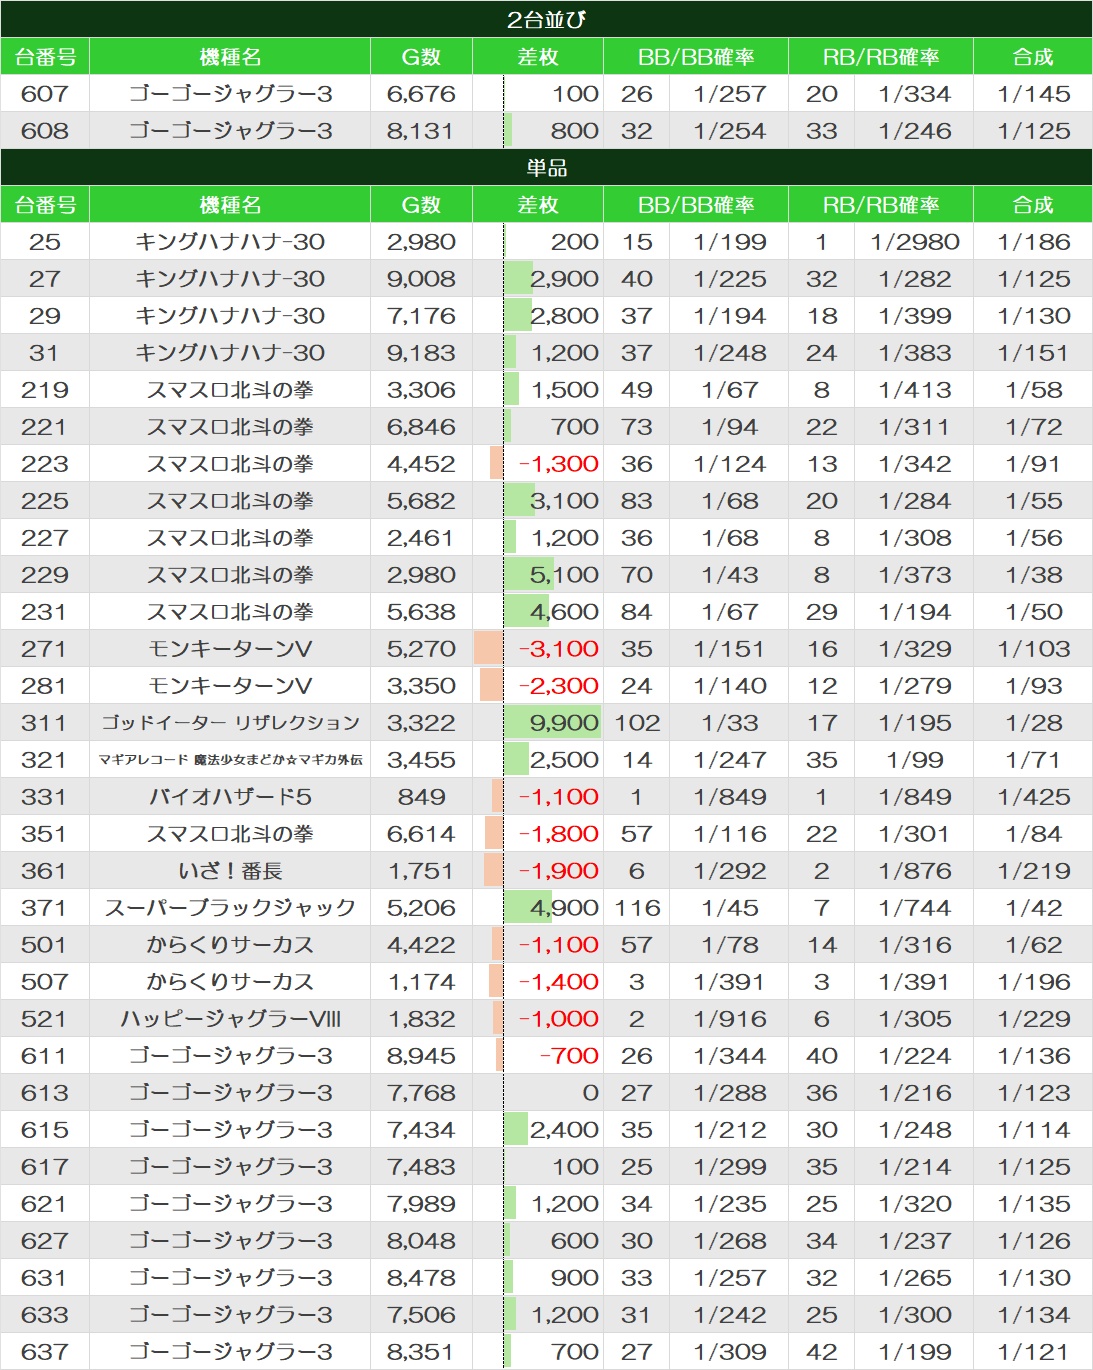Click ハッピージャグラーVIII machine name

[x=230, y=1019]
